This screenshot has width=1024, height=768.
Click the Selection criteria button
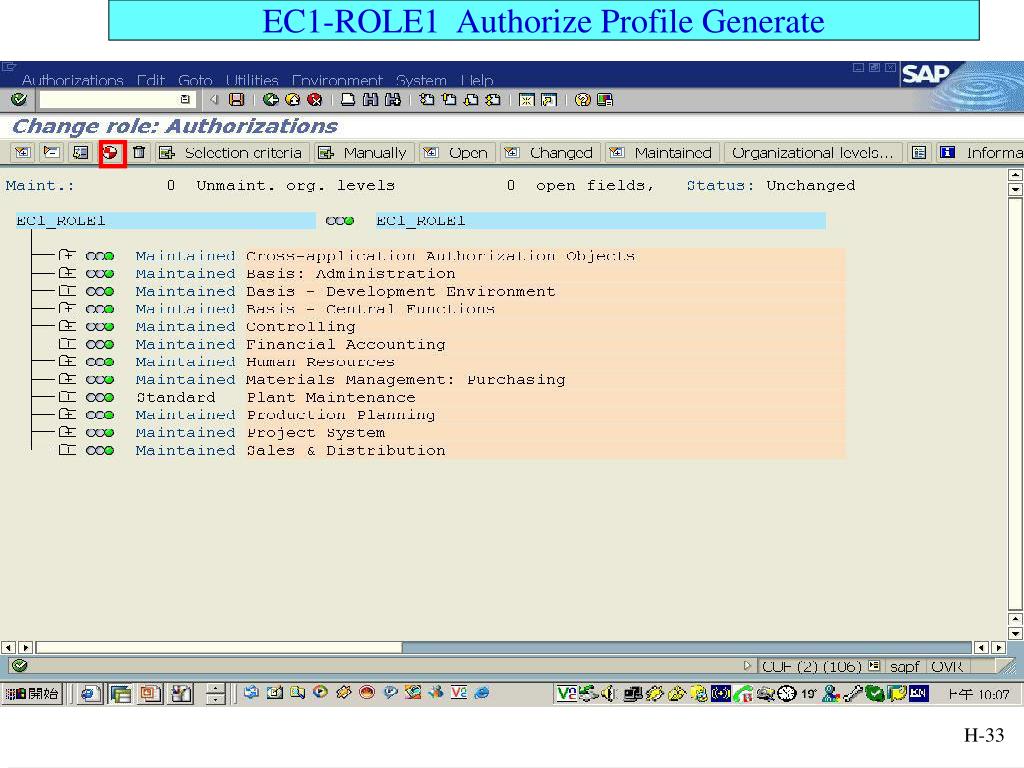point(232,152)
